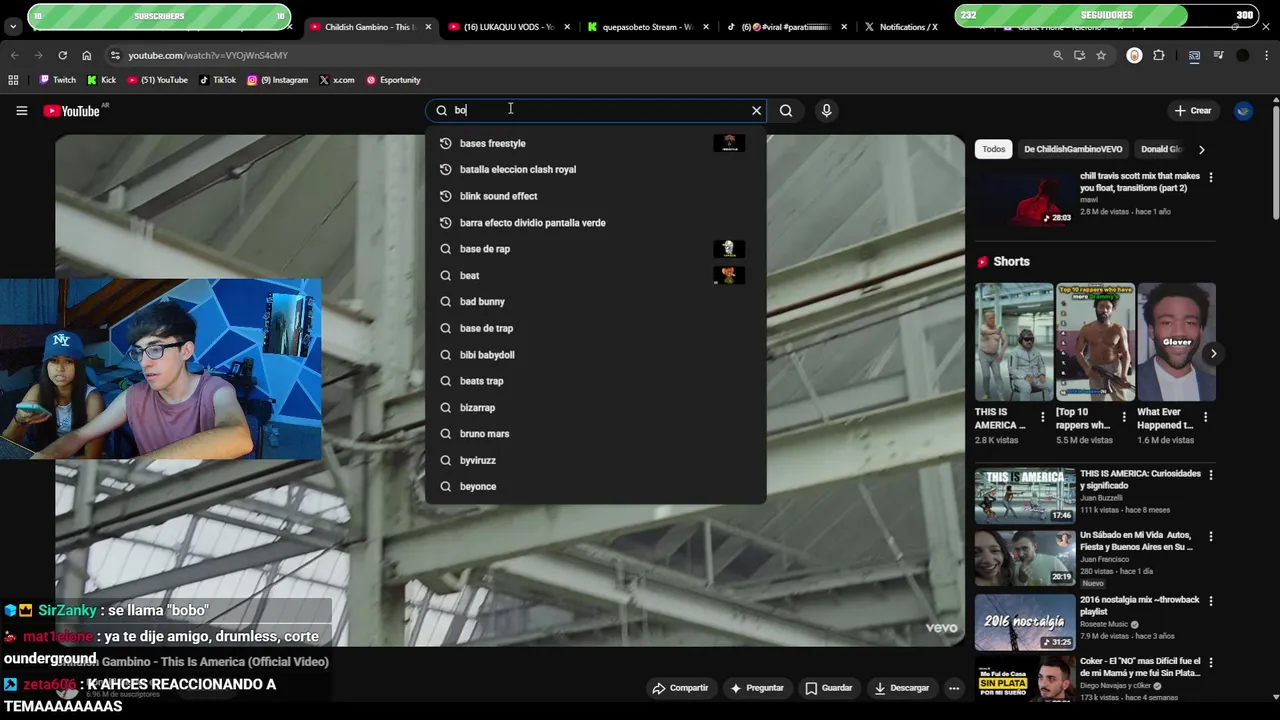Bookmark this page with star icon
1280x720 pixels.
tap(1101, 56)
